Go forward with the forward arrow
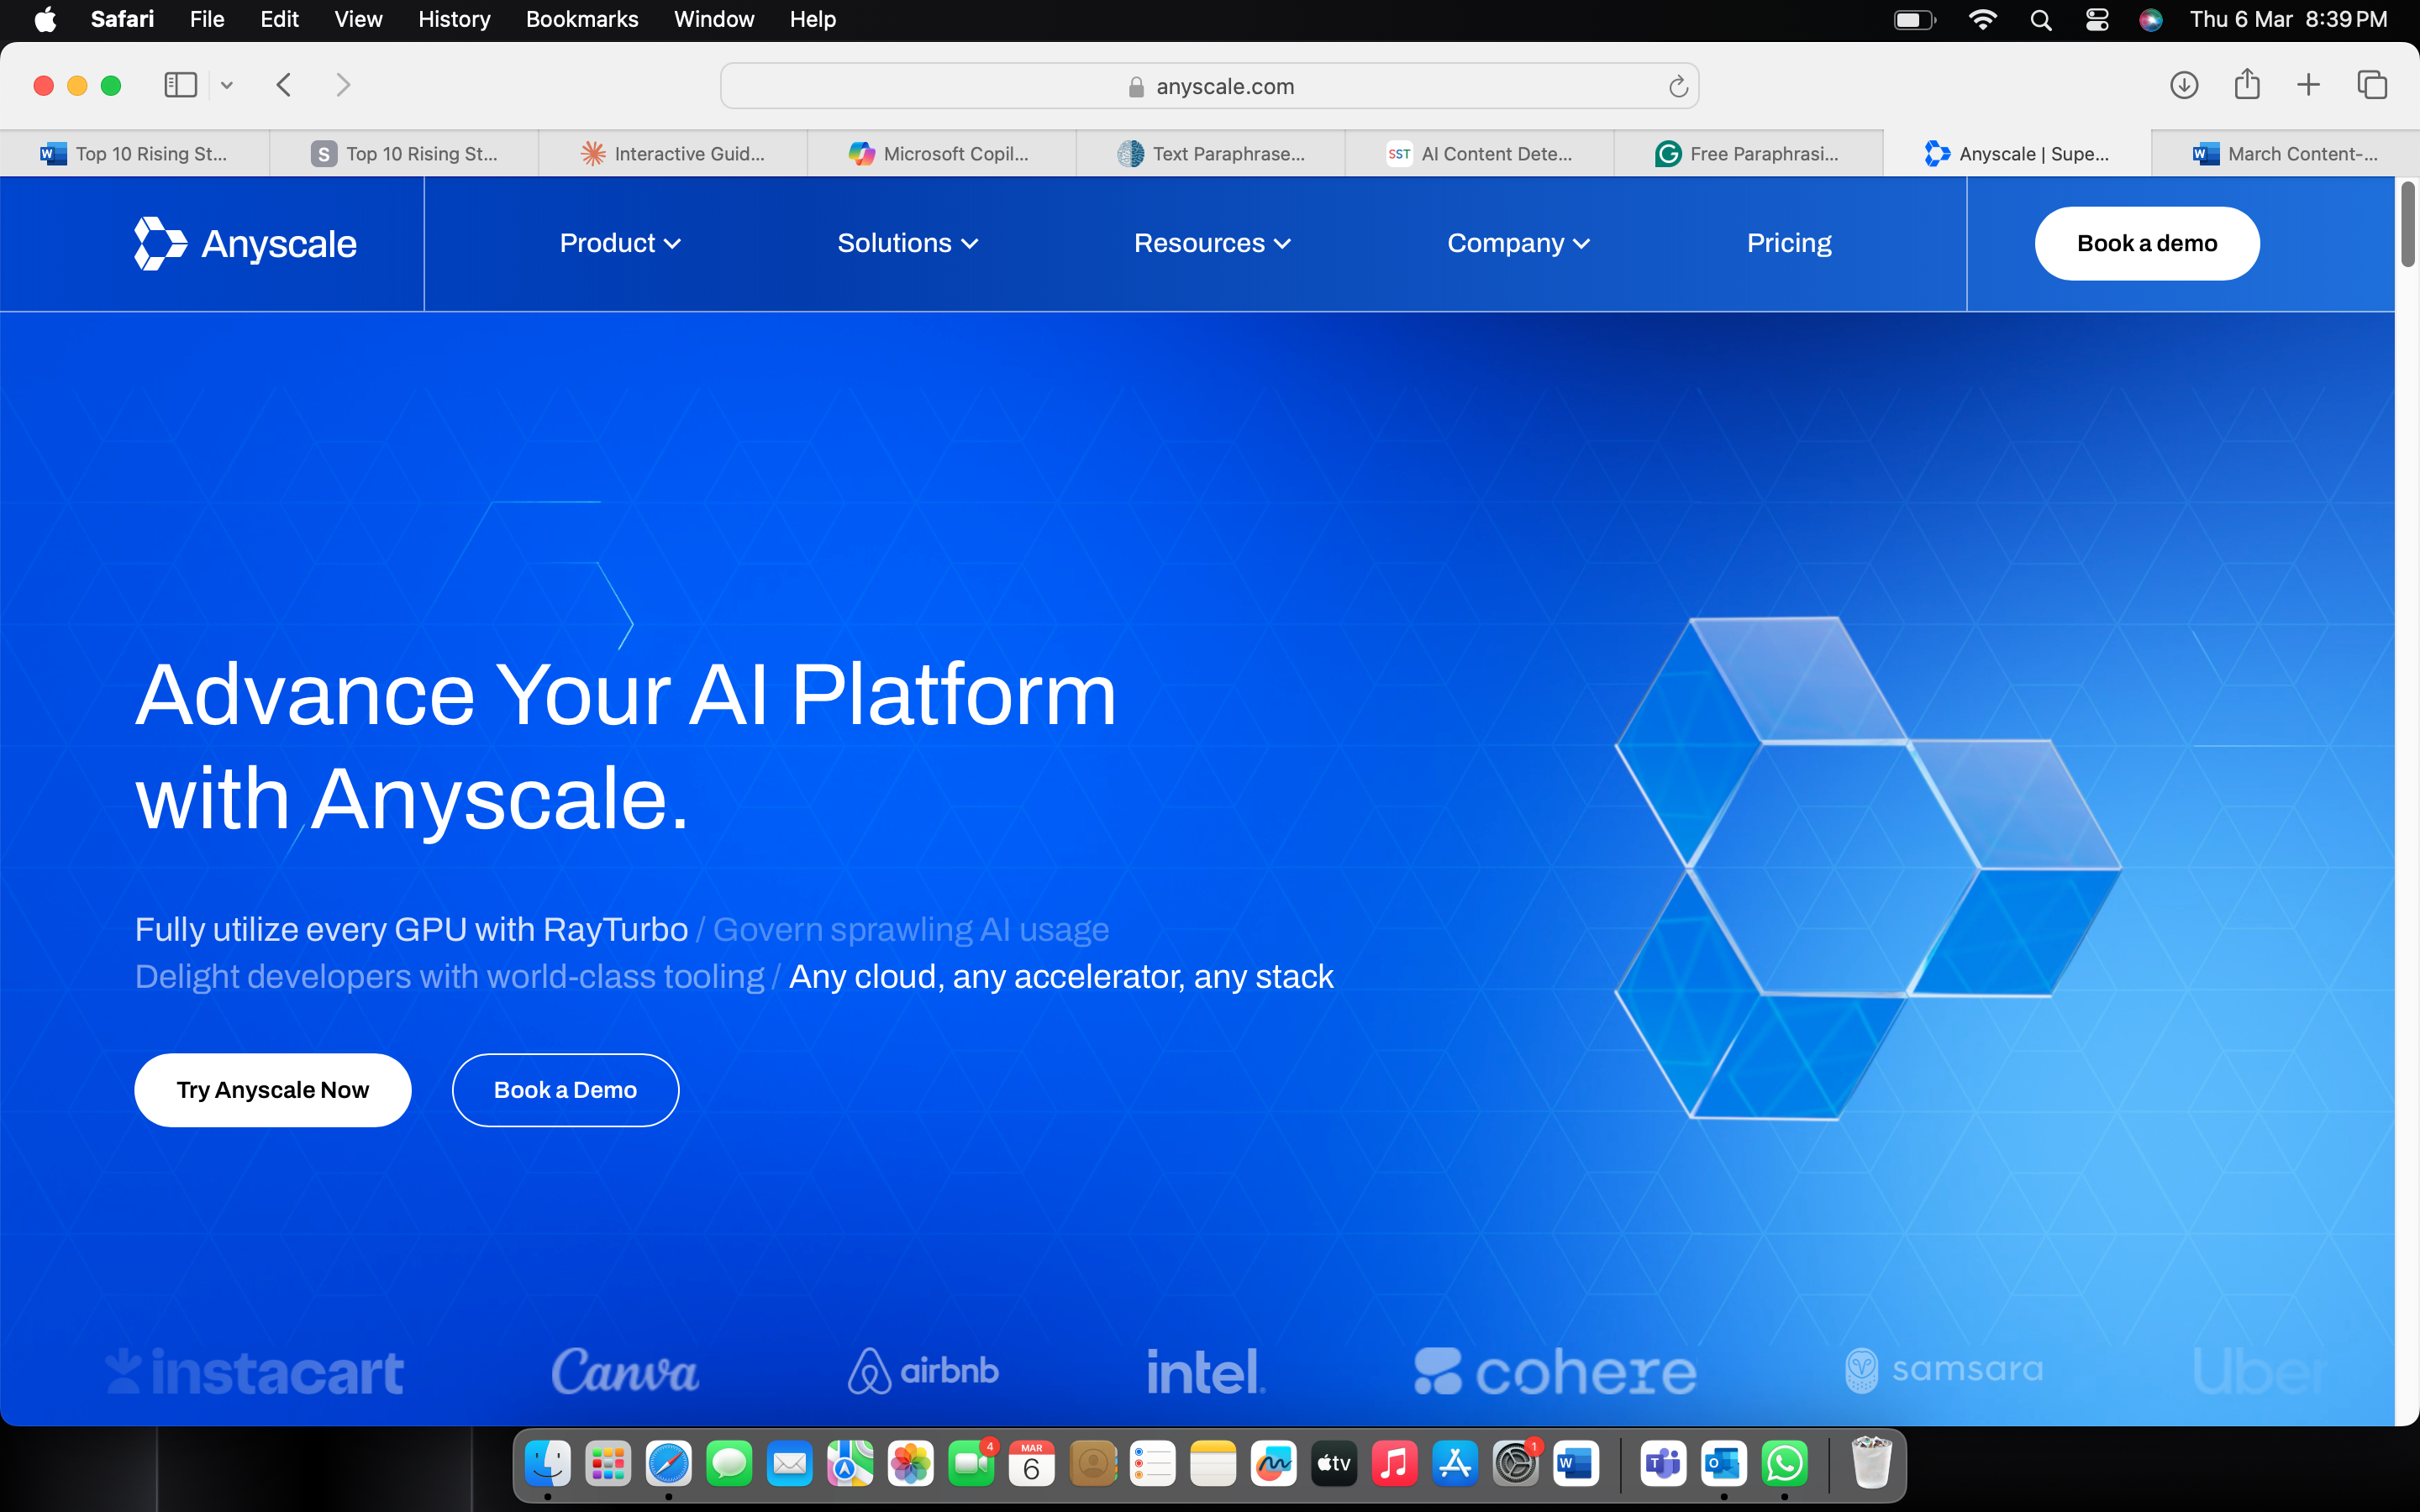Image resolution: width=2420 pixels, height=1512 pixels. (343, 85)
